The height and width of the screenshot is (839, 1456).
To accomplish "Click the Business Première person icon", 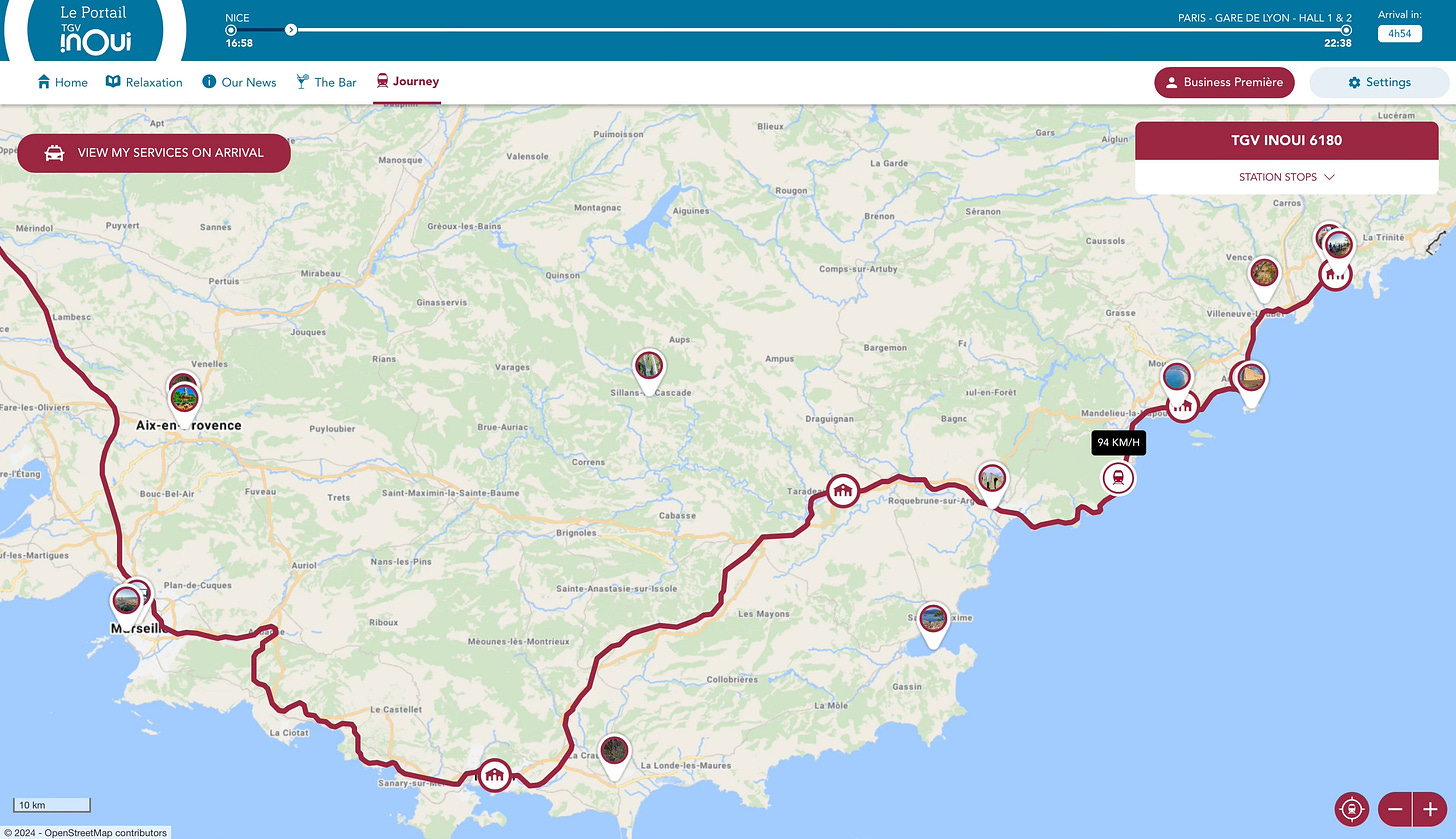I will point(1172,82).
